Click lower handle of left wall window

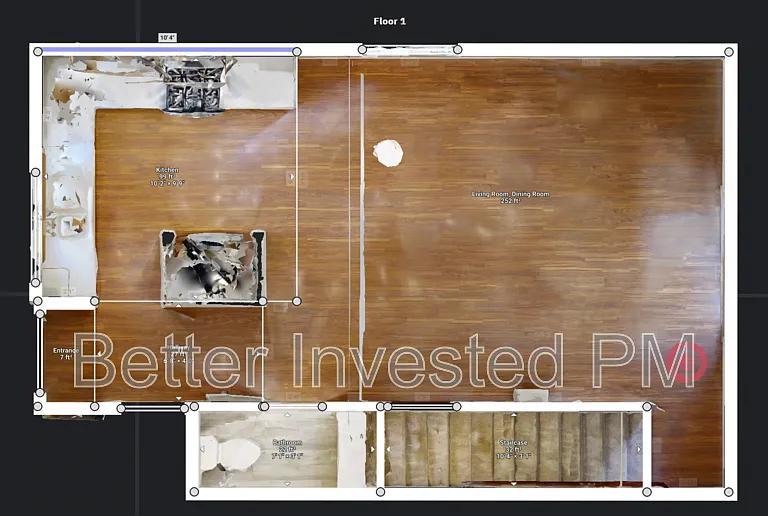point(35,282)
